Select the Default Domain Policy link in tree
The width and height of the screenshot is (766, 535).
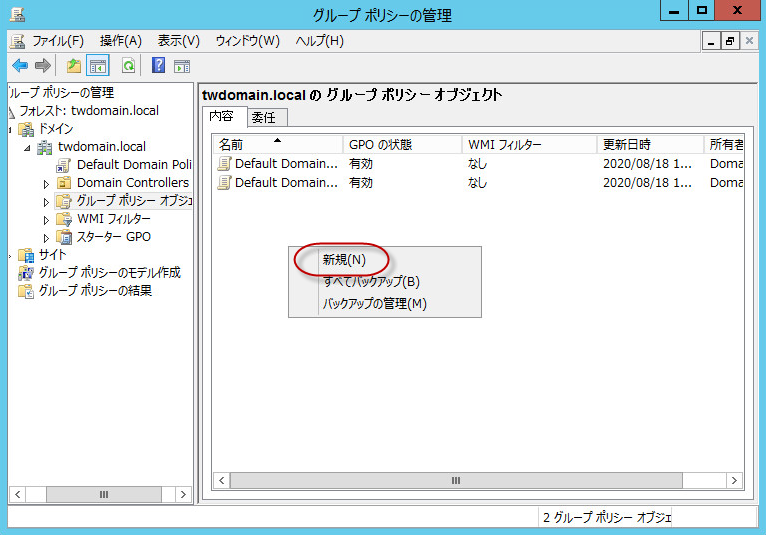coord(133,165)
